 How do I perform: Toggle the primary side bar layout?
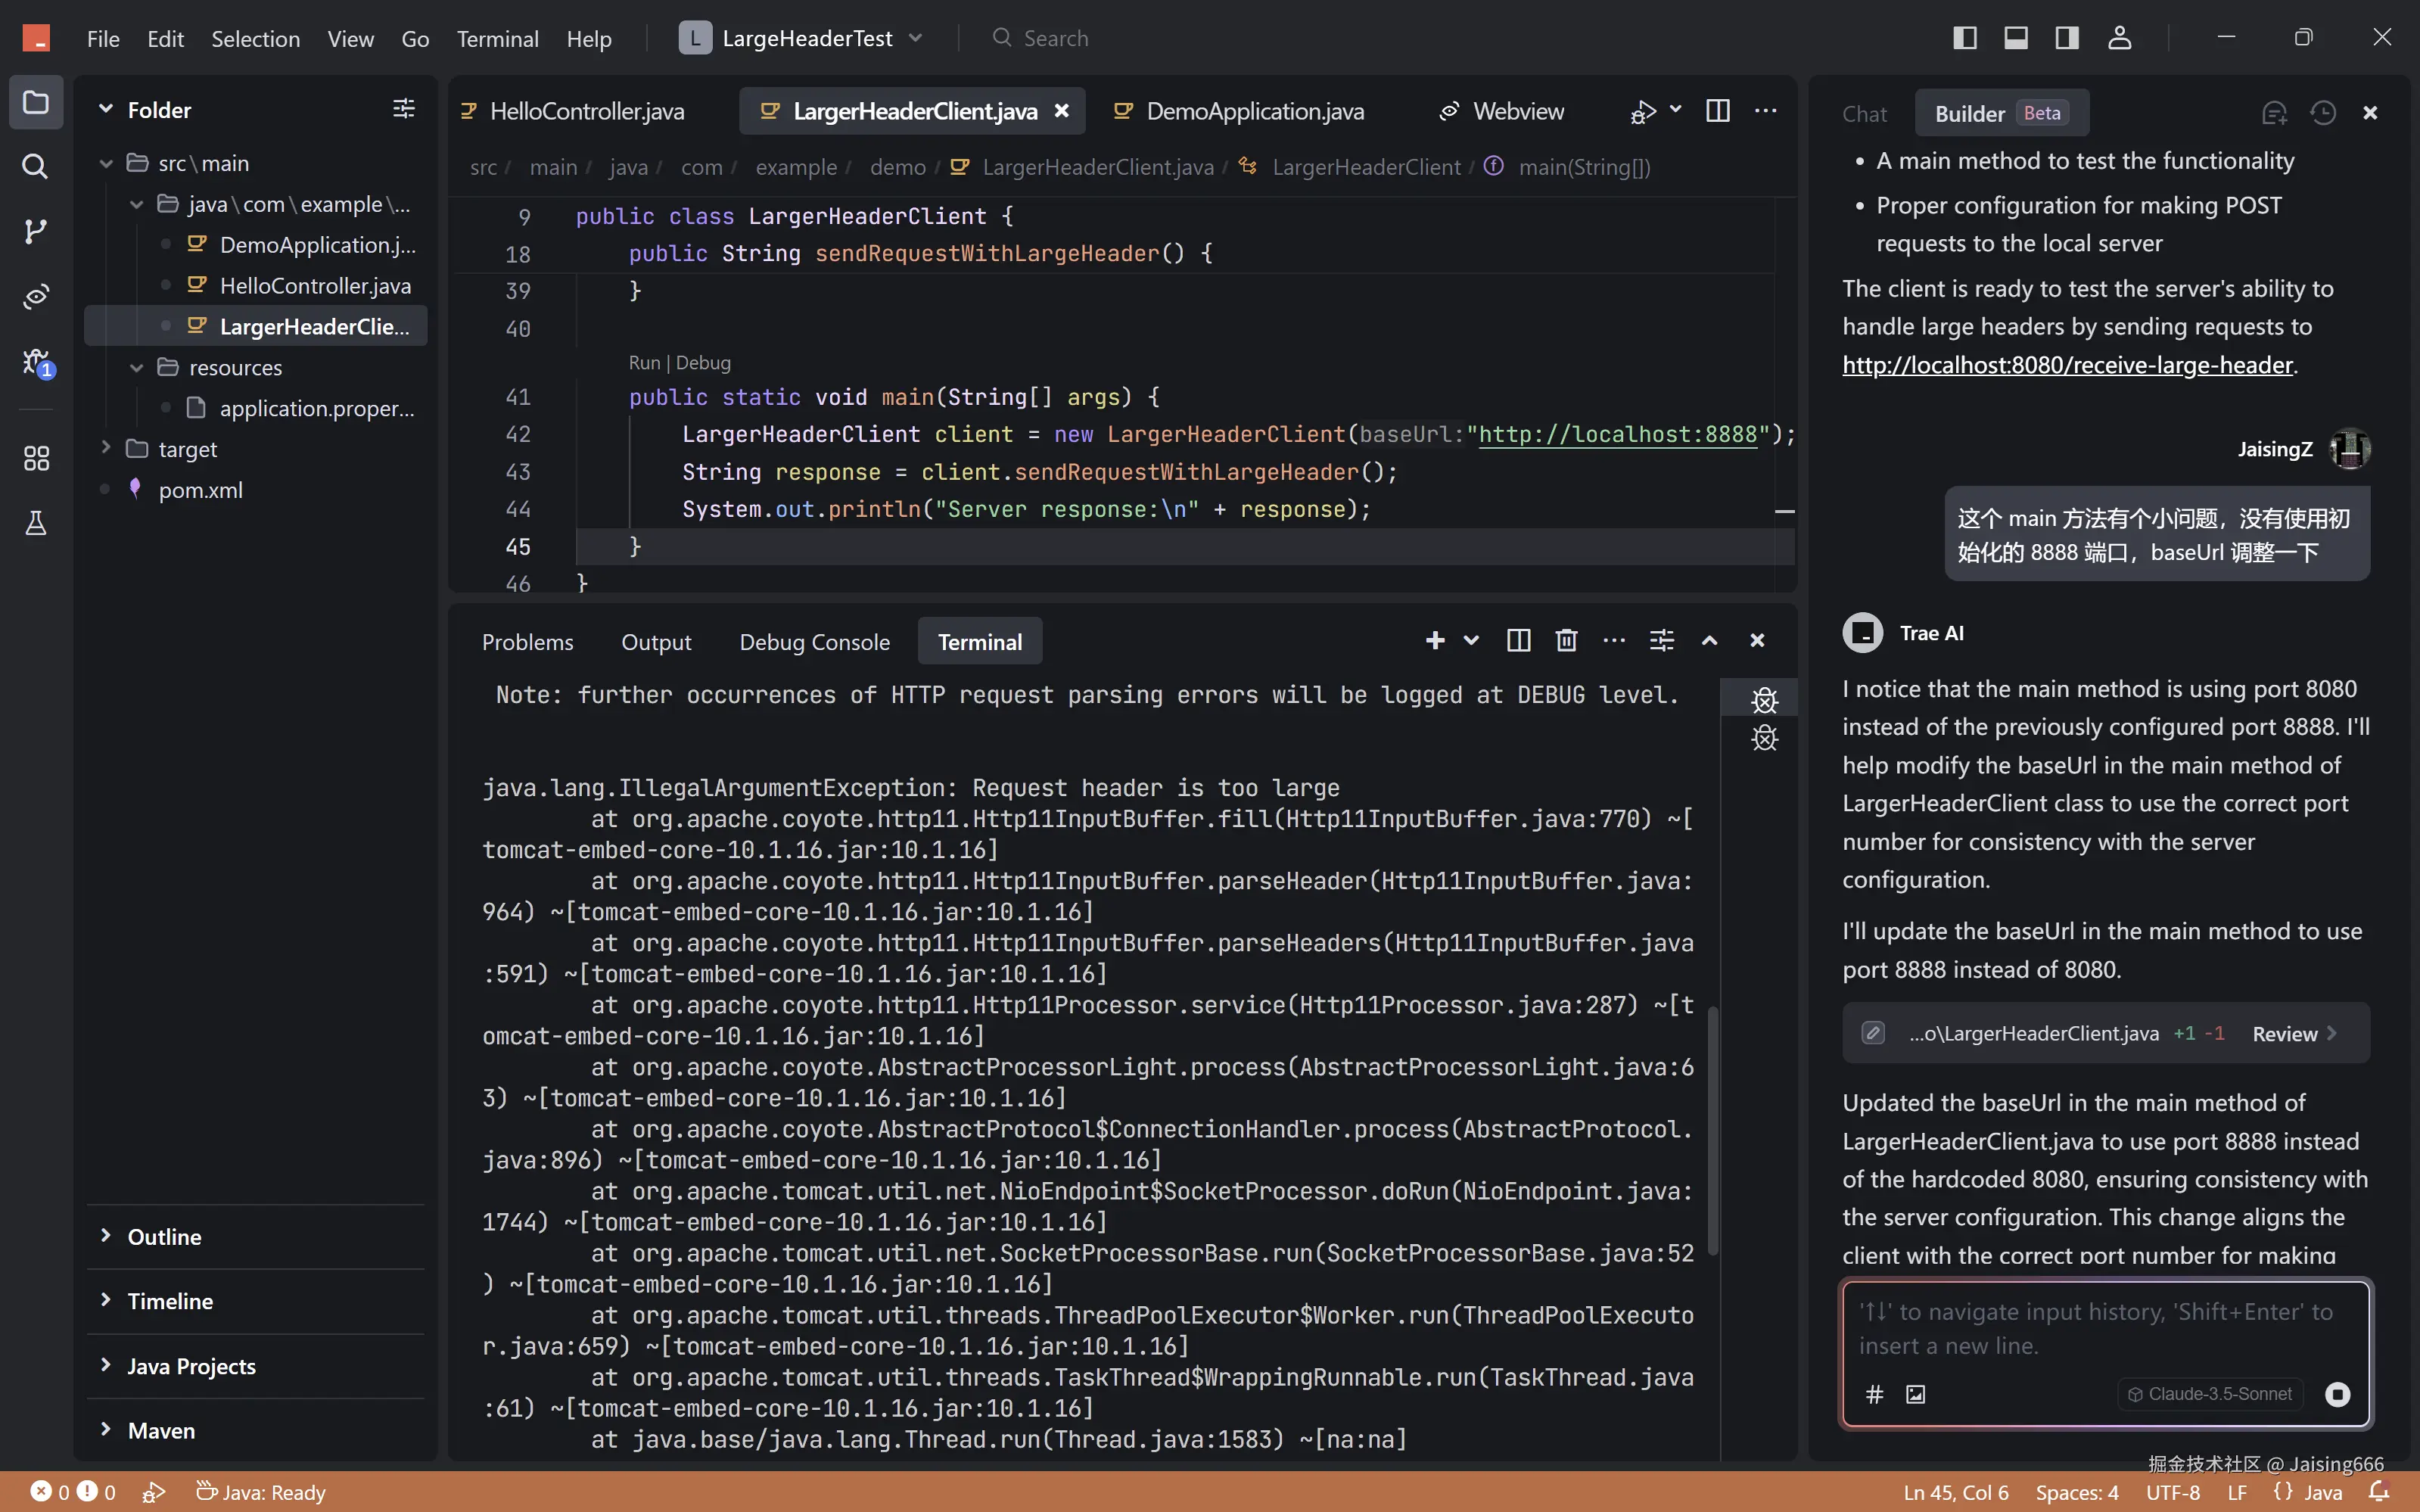pyautogui.click(x=1964, y=38)
